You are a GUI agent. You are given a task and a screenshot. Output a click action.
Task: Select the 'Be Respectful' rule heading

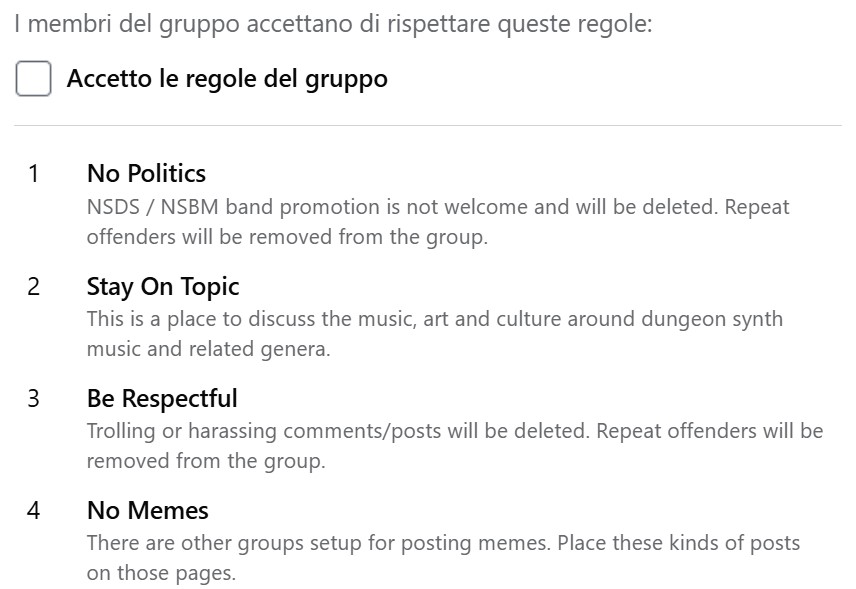162,399
